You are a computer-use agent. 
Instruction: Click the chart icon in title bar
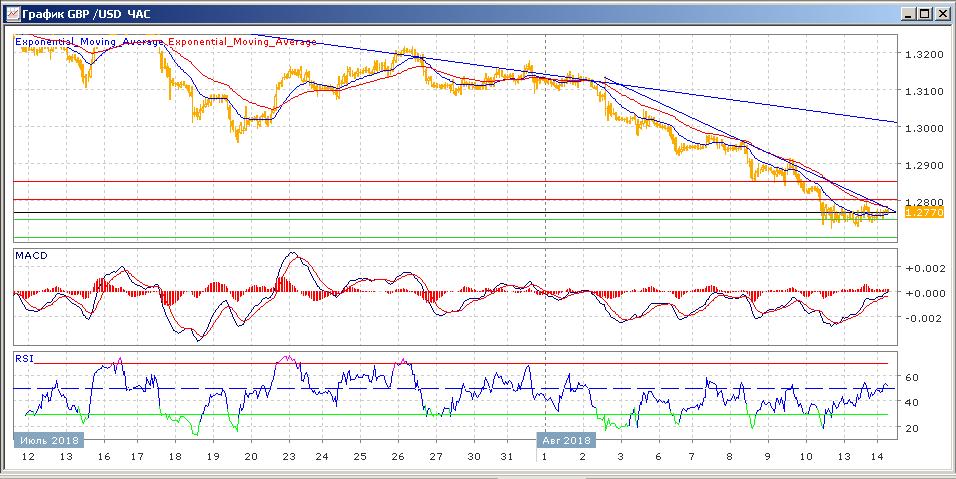[13, 13]
